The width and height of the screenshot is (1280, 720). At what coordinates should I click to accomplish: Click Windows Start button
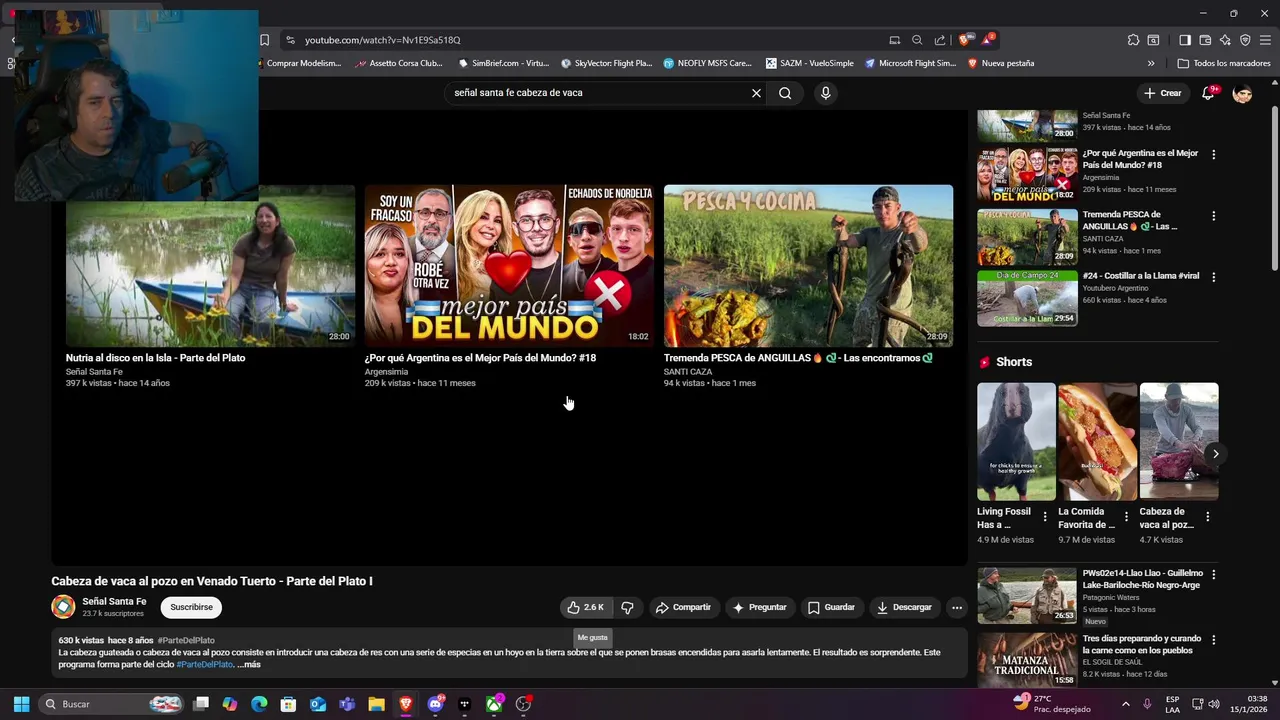pyautogui.click(x=21, y=704)
